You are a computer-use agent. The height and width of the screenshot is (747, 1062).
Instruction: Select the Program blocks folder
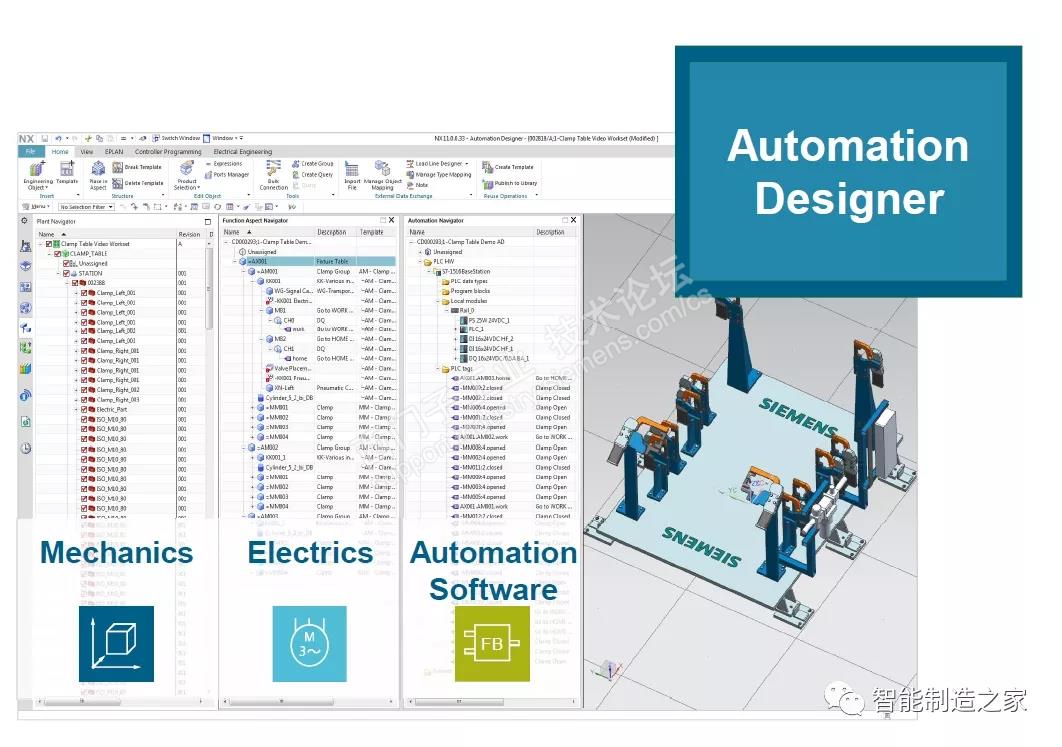coord(469,291)
